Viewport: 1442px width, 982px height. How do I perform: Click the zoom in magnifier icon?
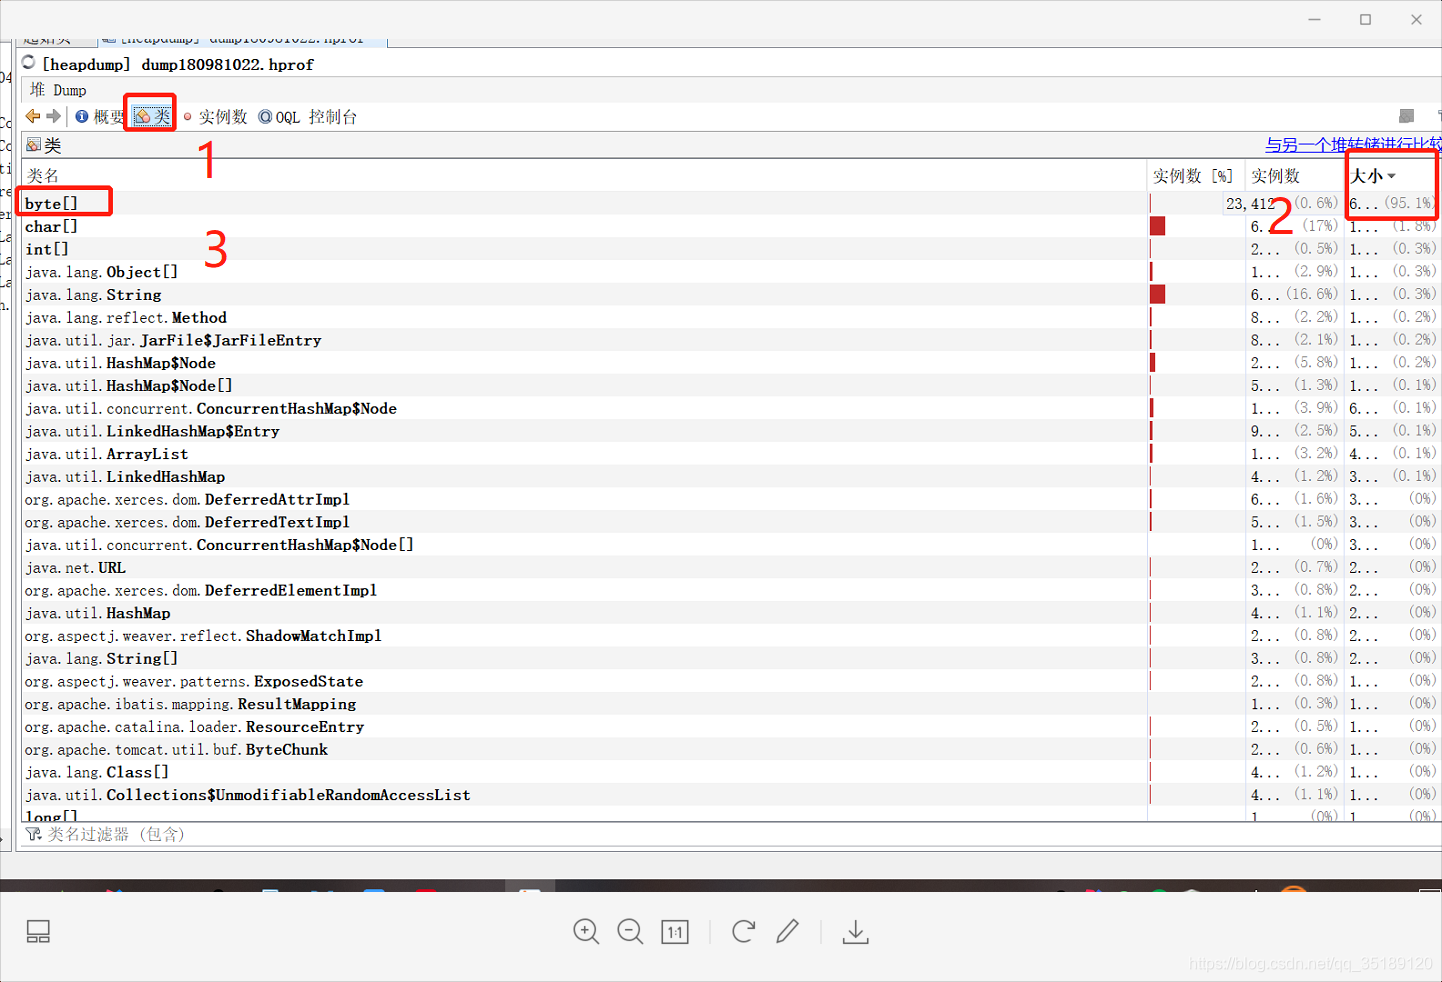(586, 932)
